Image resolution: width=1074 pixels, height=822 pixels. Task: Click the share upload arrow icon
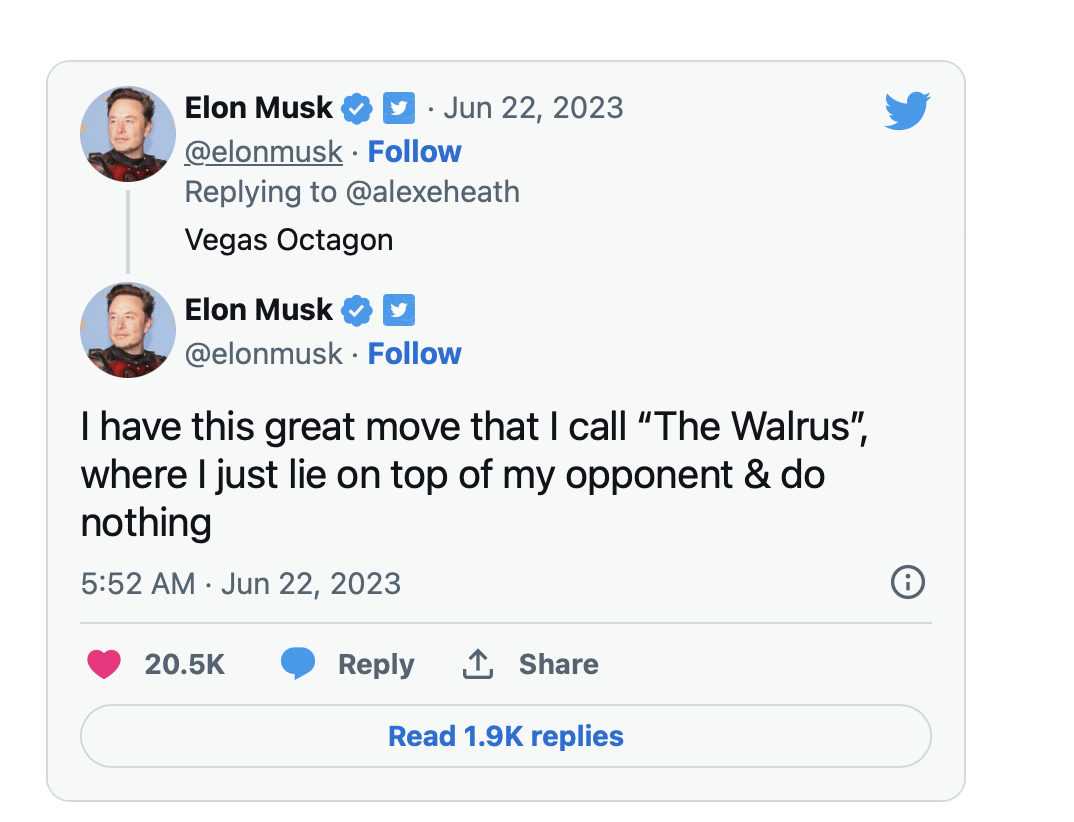(477, 664)
